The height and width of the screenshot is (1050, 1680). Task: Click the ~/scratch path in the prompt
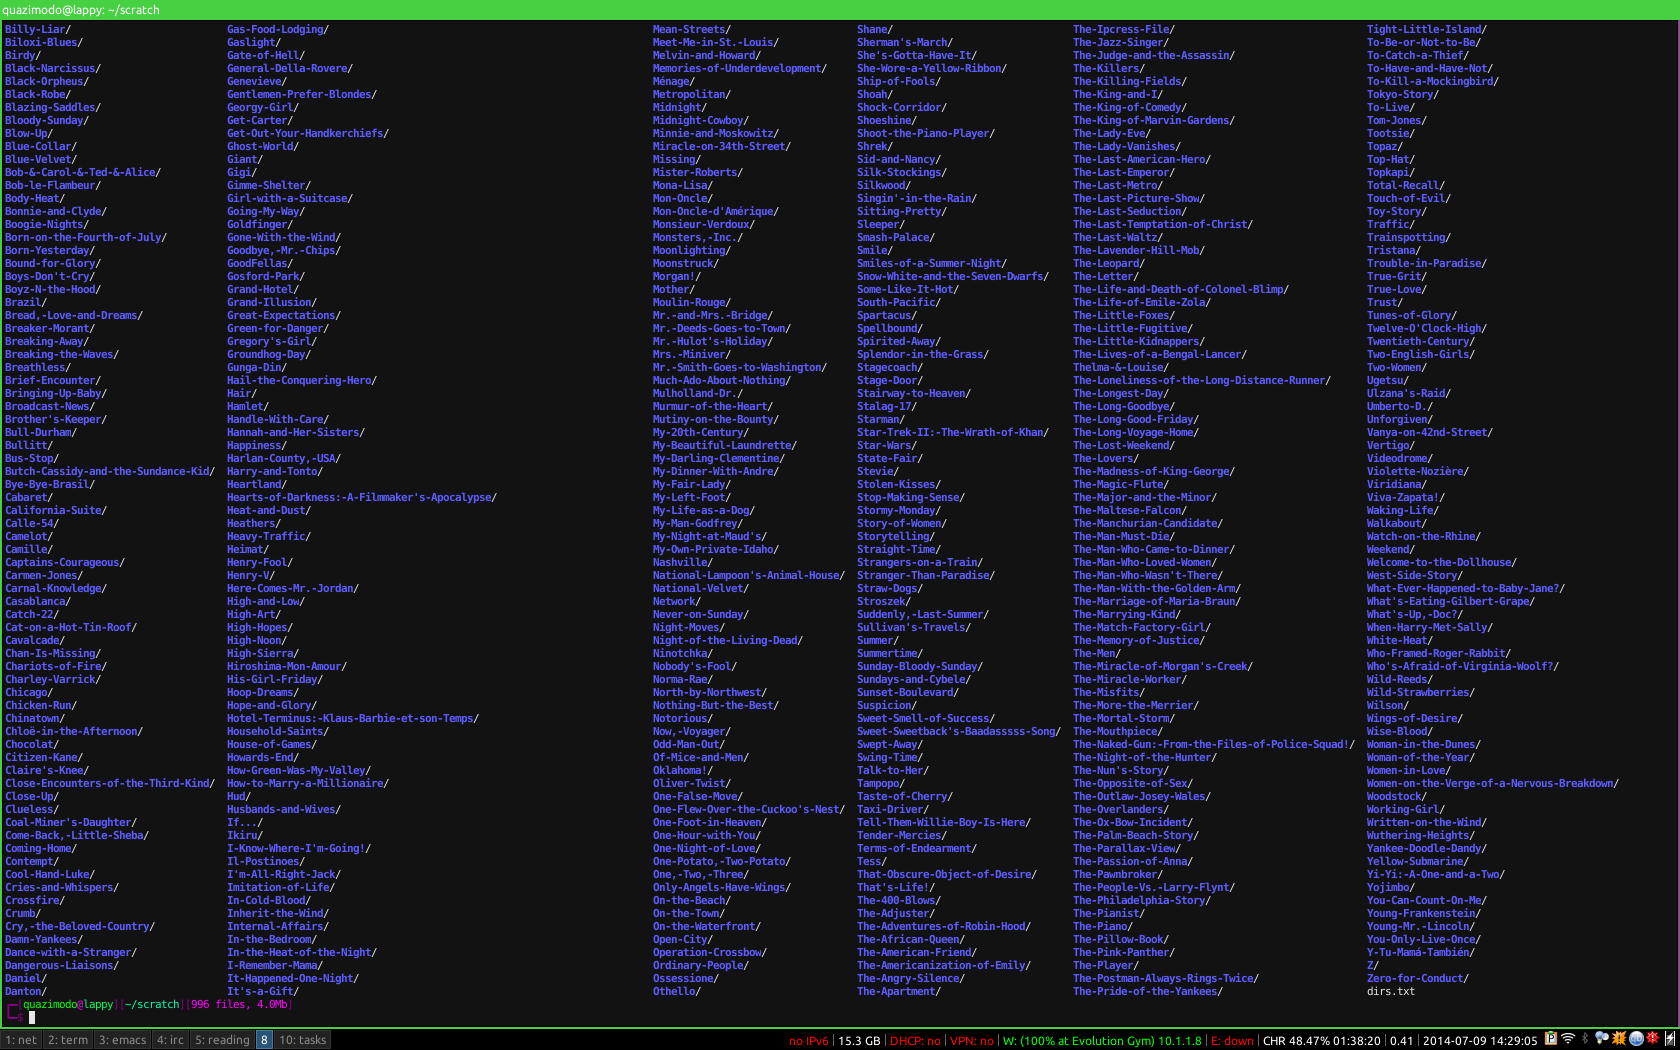152,1005
